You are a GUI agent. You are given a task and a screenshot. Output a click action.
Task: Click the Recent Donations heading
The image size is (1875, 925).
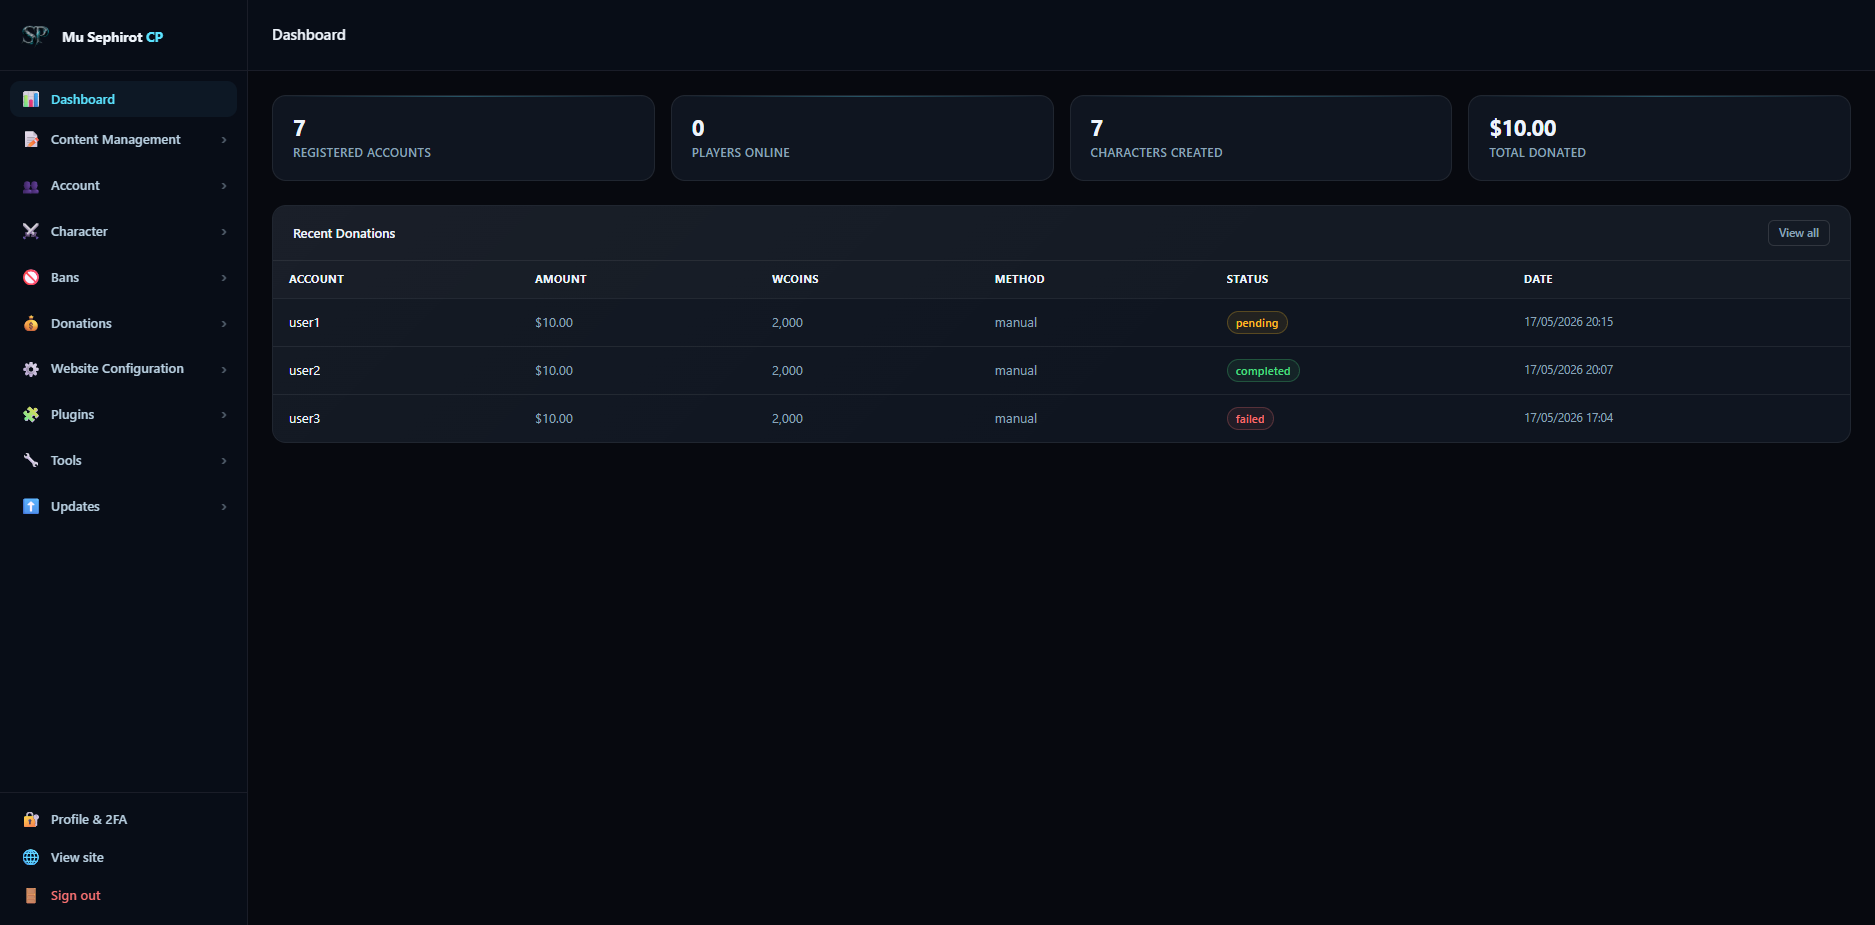pyautogui.click(x=344, y=233)
